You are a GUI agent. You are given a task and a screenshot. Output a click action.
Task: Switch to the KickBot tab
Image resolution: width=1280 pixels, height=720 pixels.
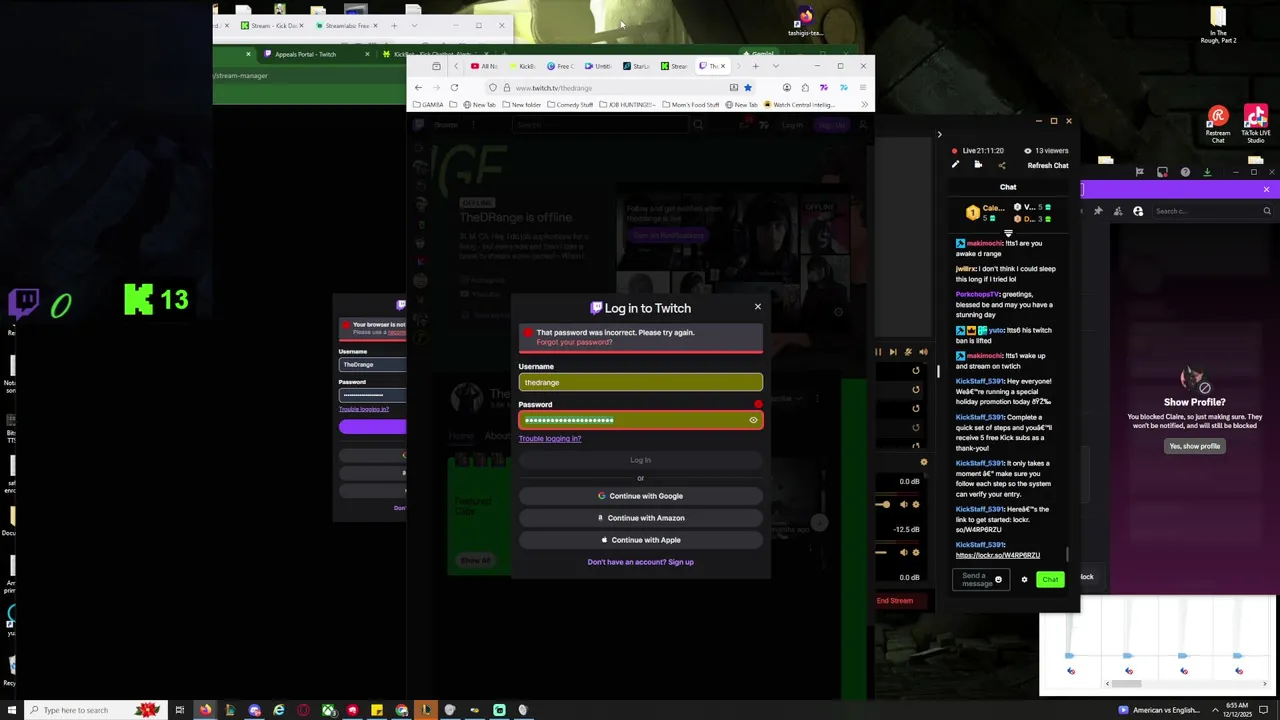(522, 66)
